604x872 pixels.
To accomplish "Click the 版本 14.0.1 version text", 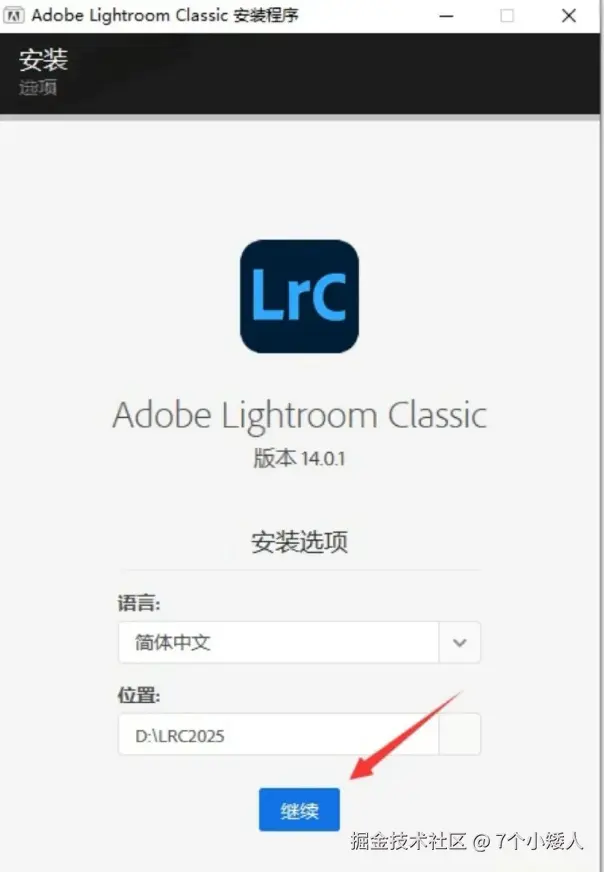I will [299, 458].
